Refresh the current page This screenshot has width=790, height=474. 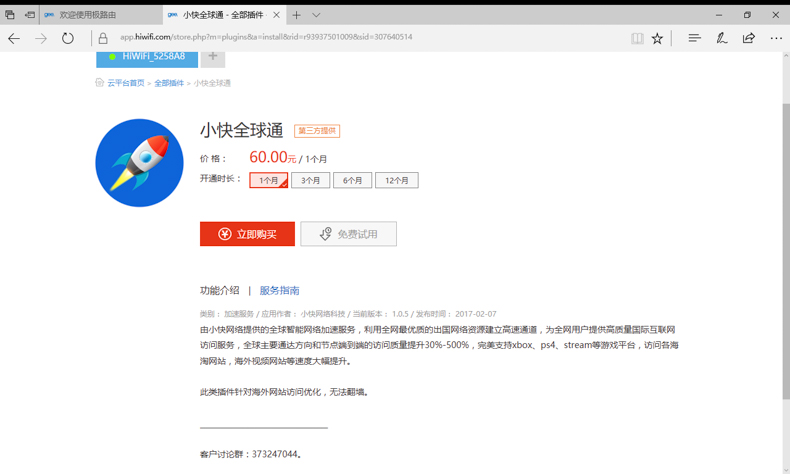pos(68,38)
